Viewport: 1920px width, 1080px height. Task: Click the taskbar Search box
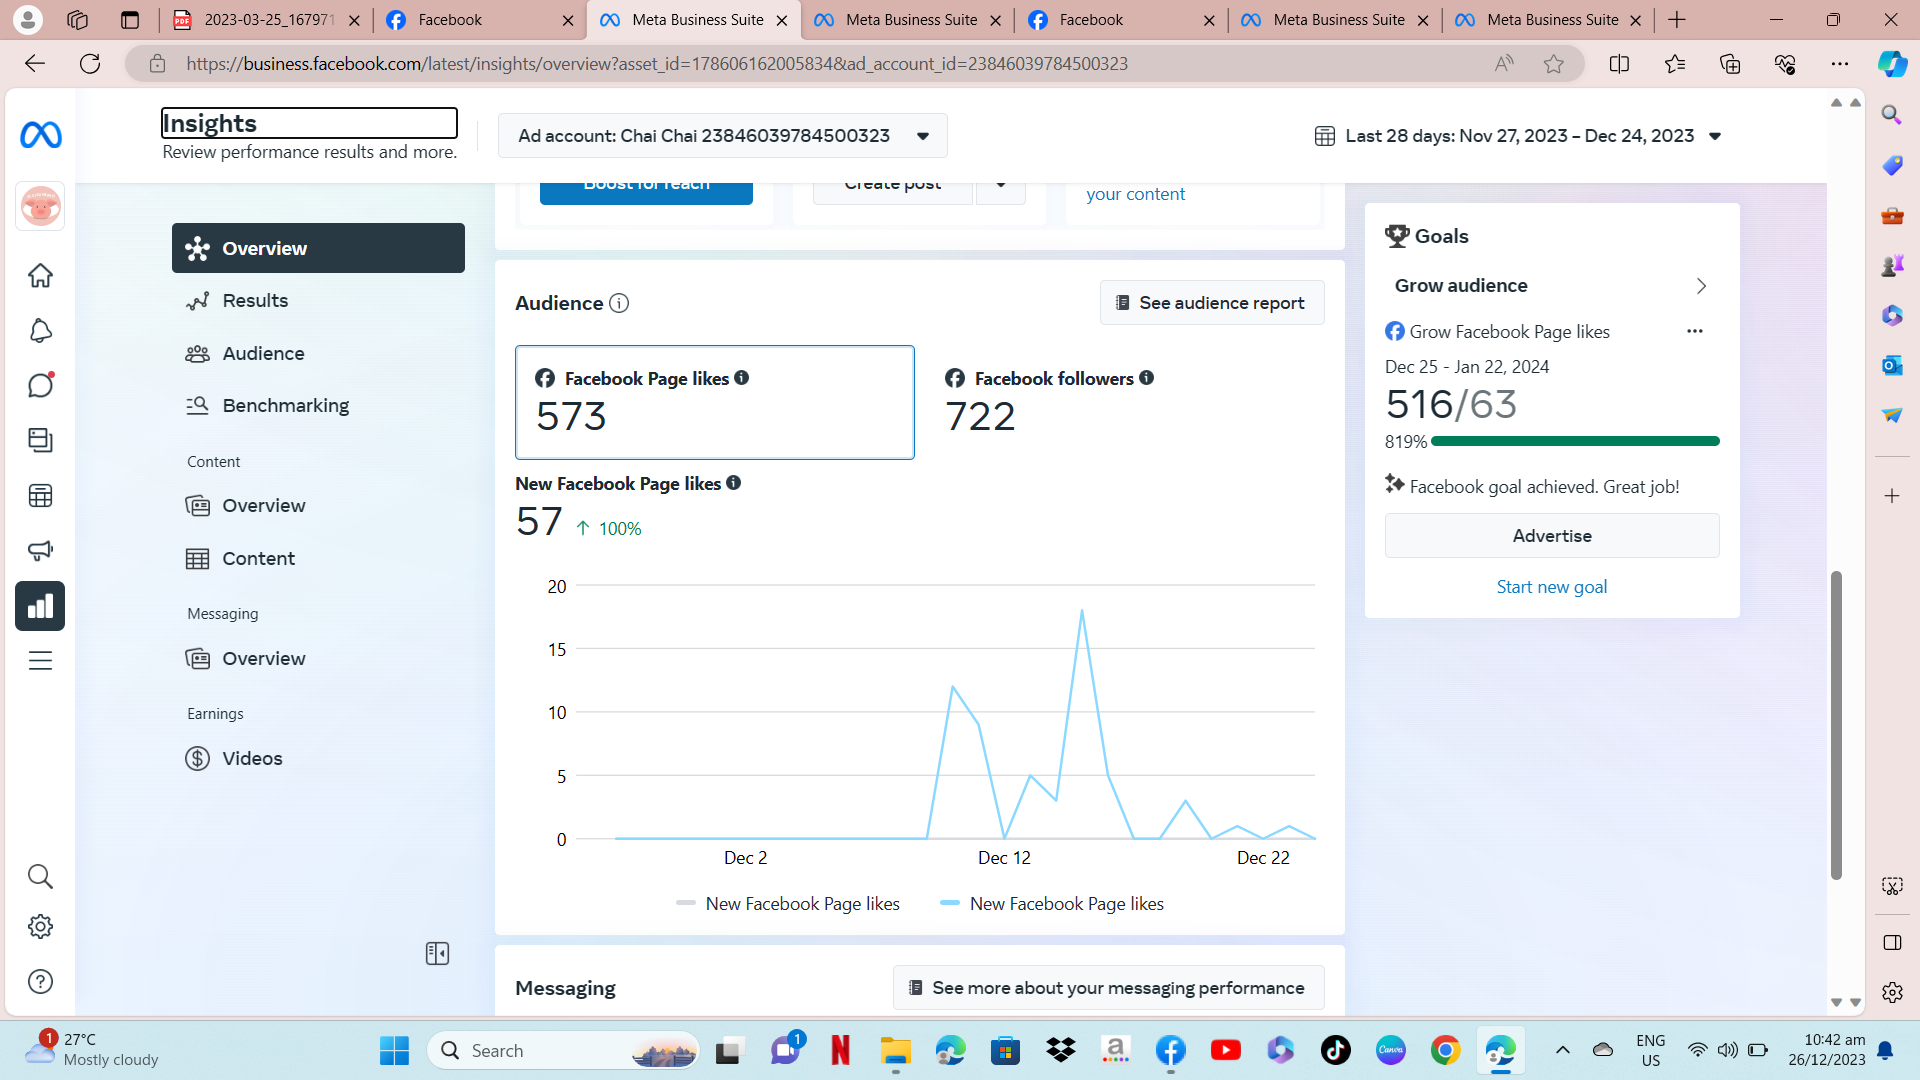point(563,1051)
